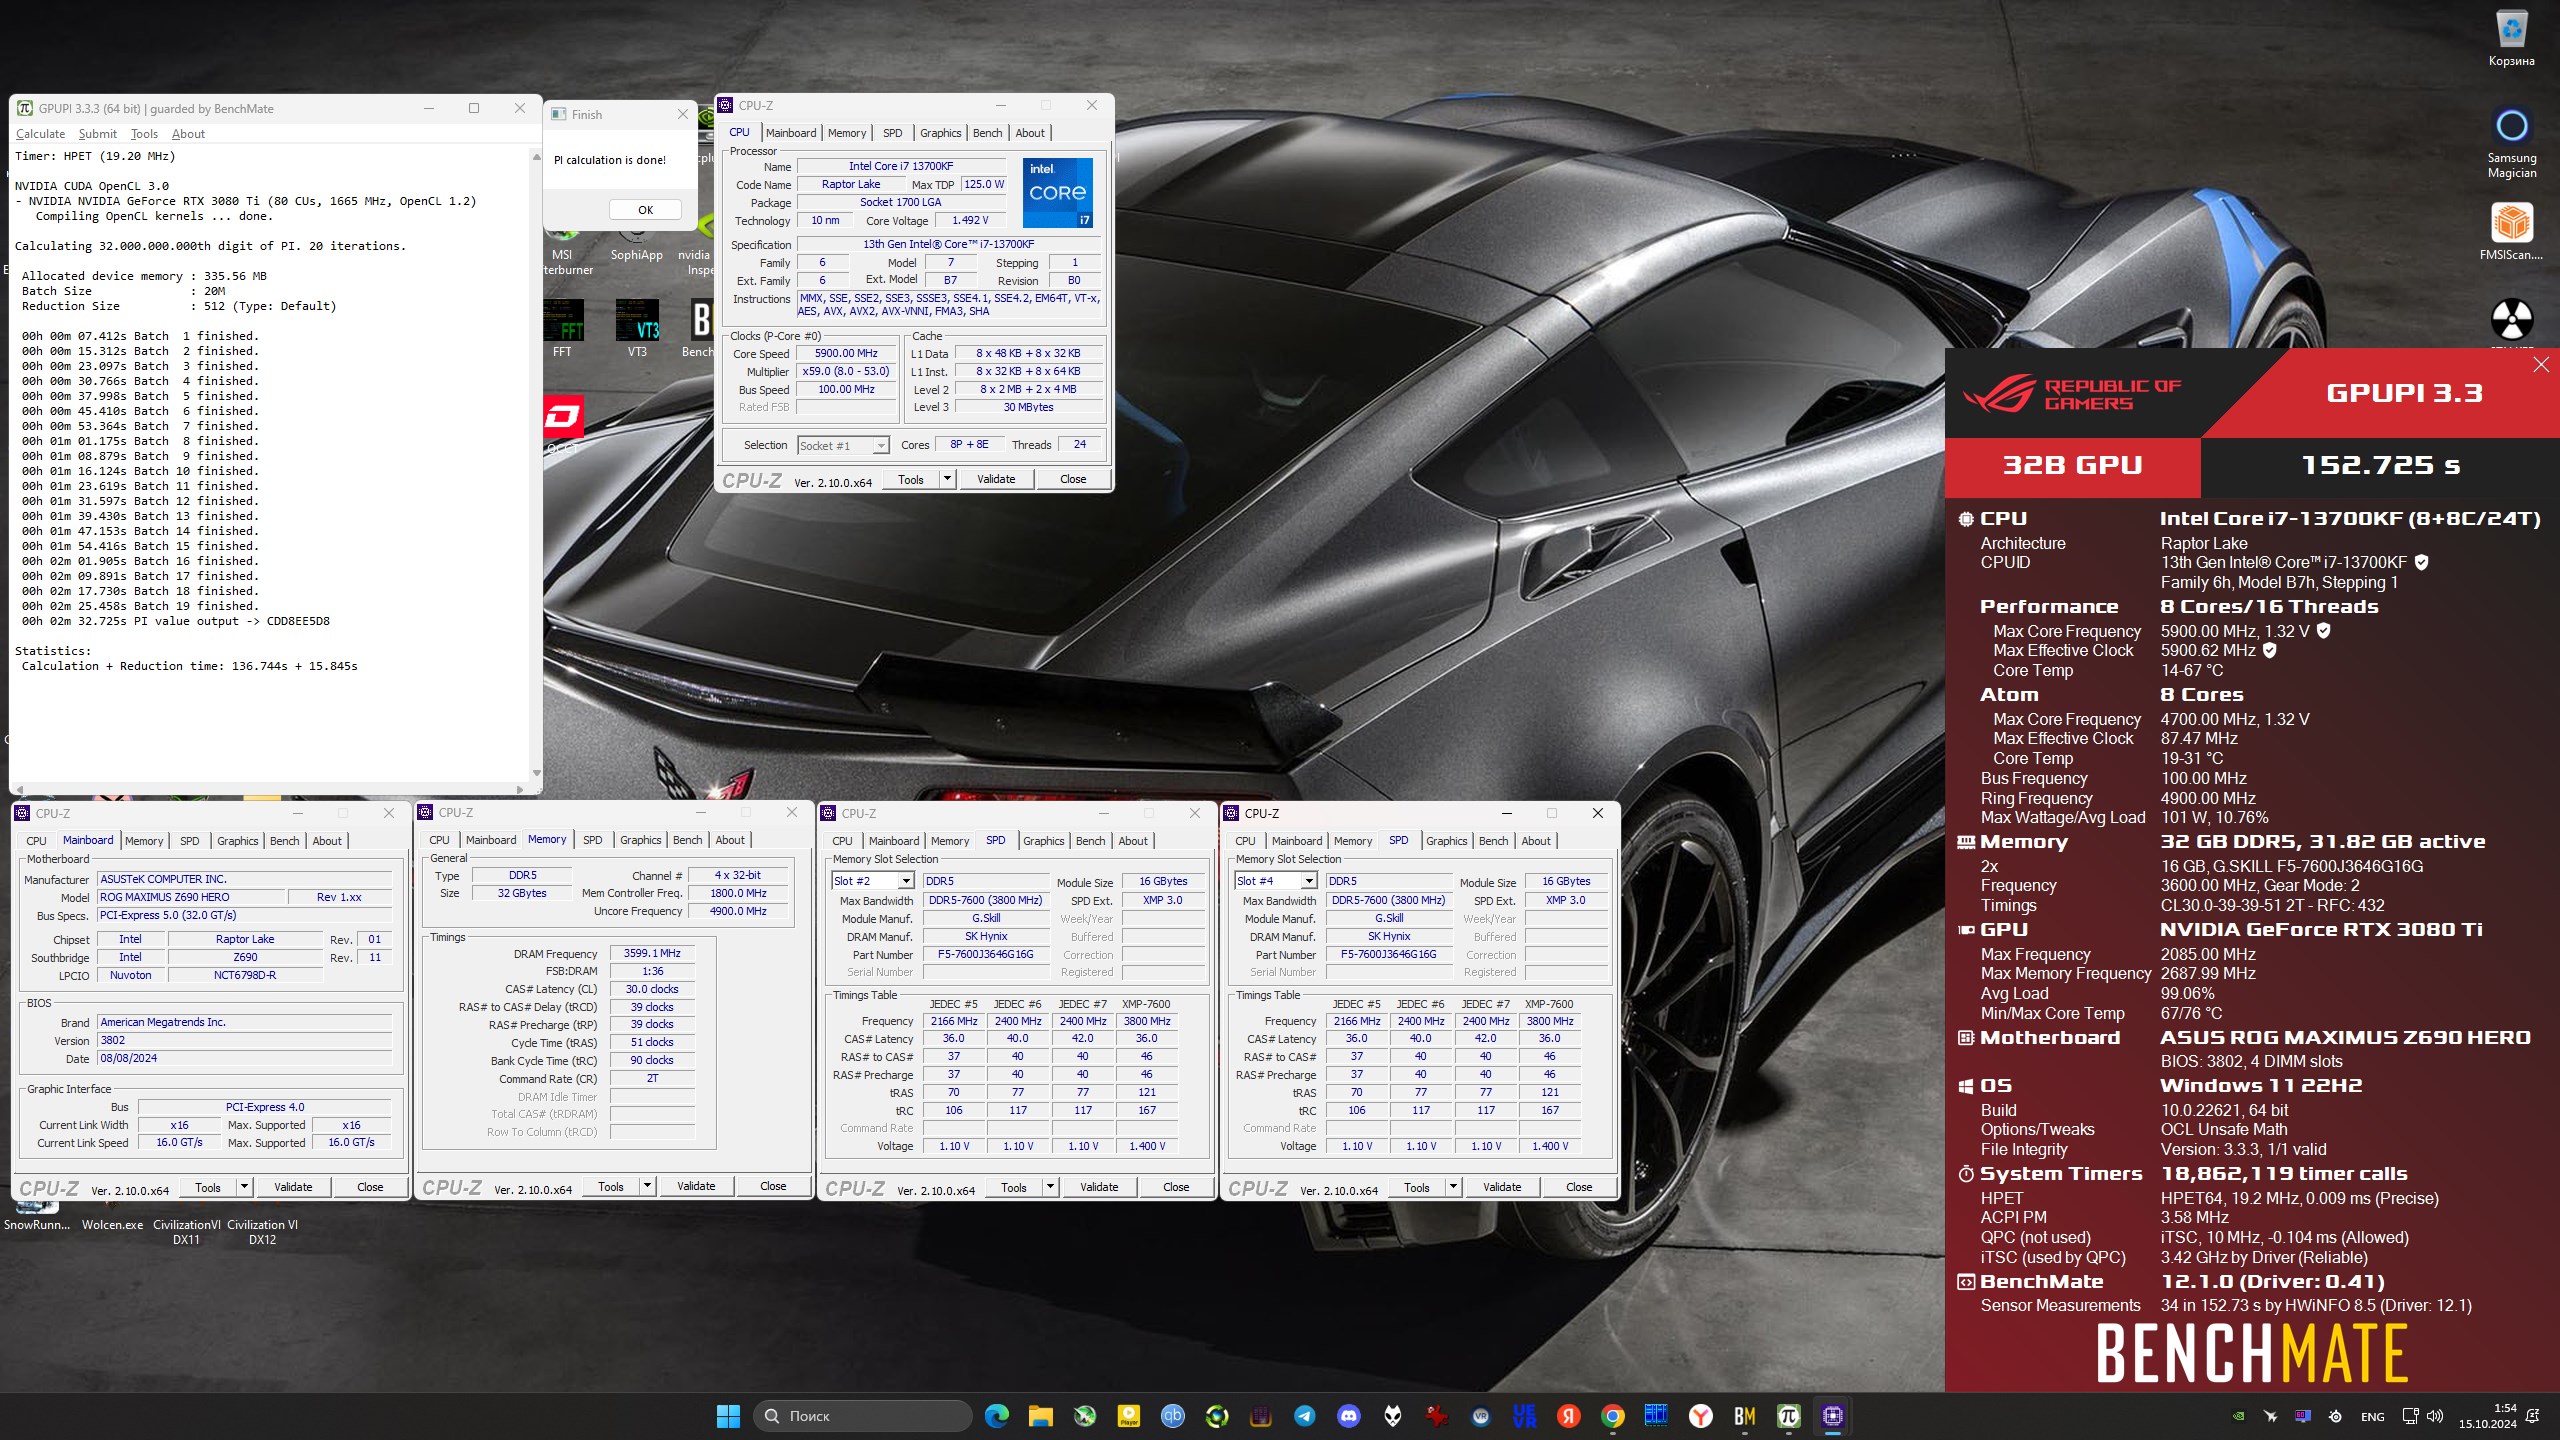Select Mainboard tab in CPU-Z processor window
This screenshot has height=1440, width=2560.
point(791,133)
